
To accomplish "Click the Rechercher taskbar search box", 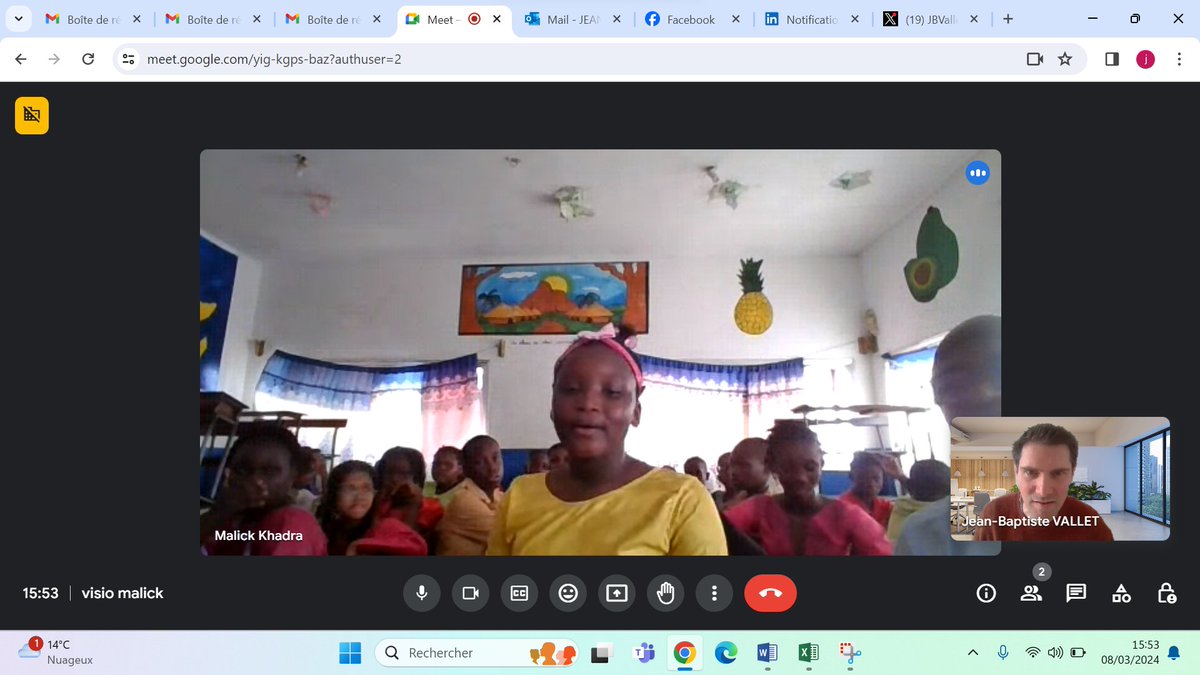I will point(478,653).
